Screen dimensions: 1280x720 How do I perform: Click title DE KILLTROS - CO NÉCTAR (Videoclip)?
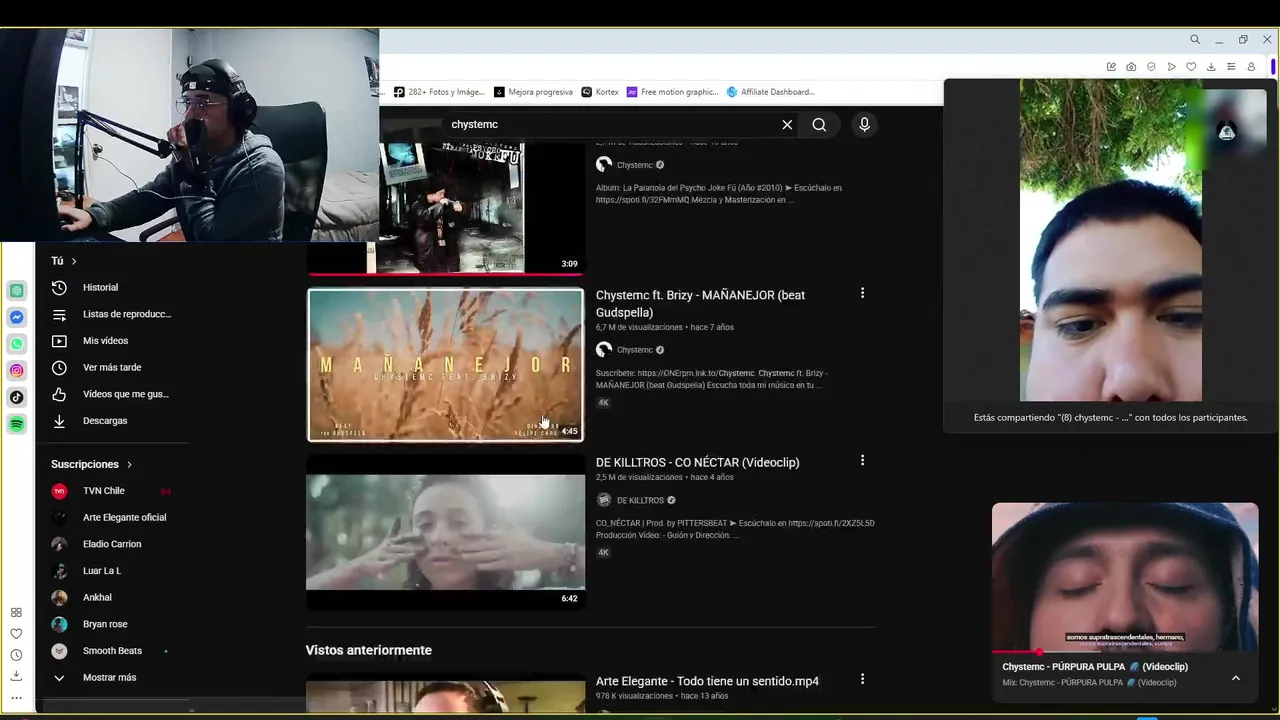coord(698,462)
